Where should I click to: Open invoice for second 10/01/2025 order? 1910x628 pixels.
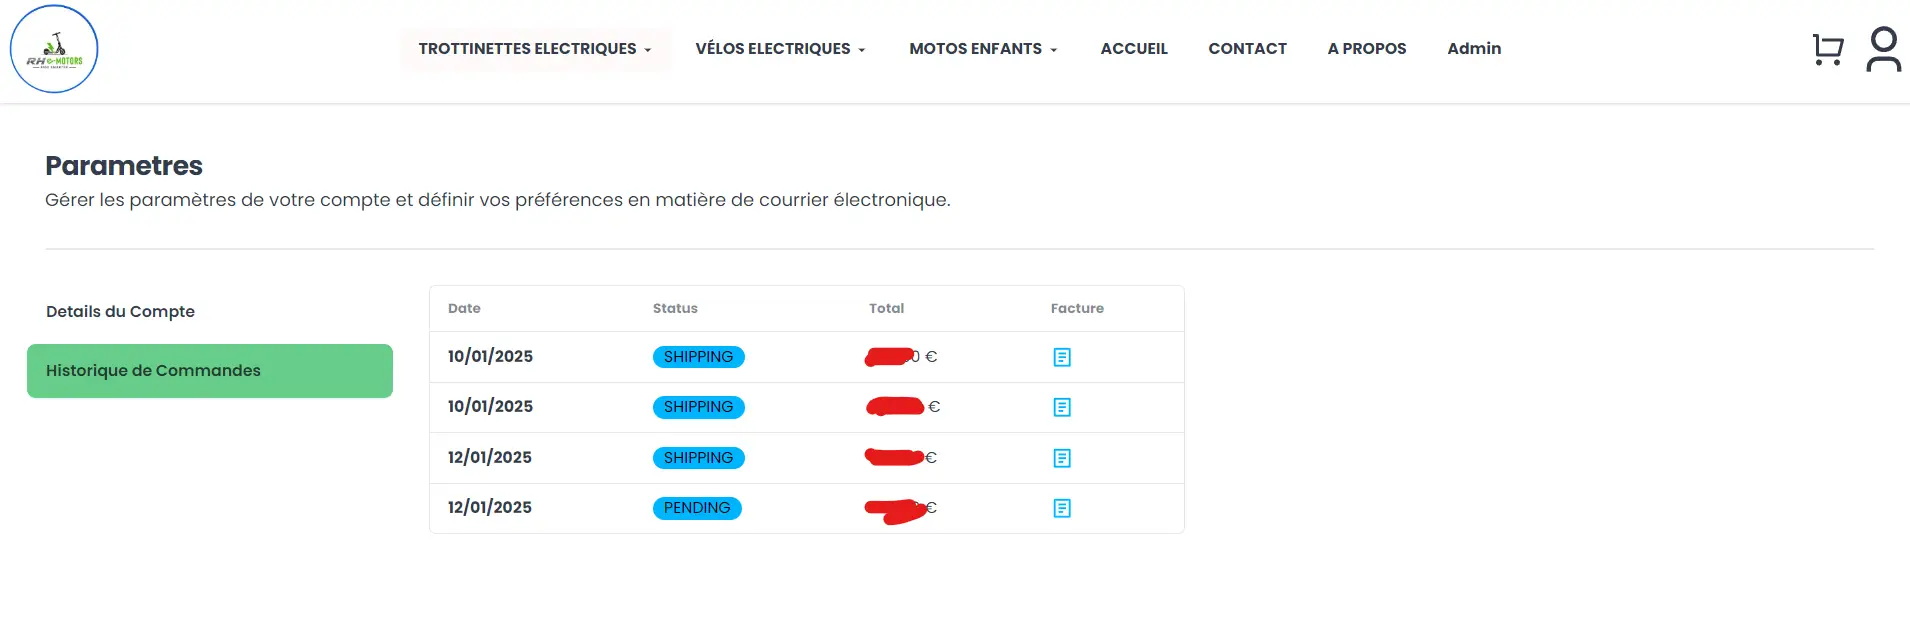pos(1062,407)
